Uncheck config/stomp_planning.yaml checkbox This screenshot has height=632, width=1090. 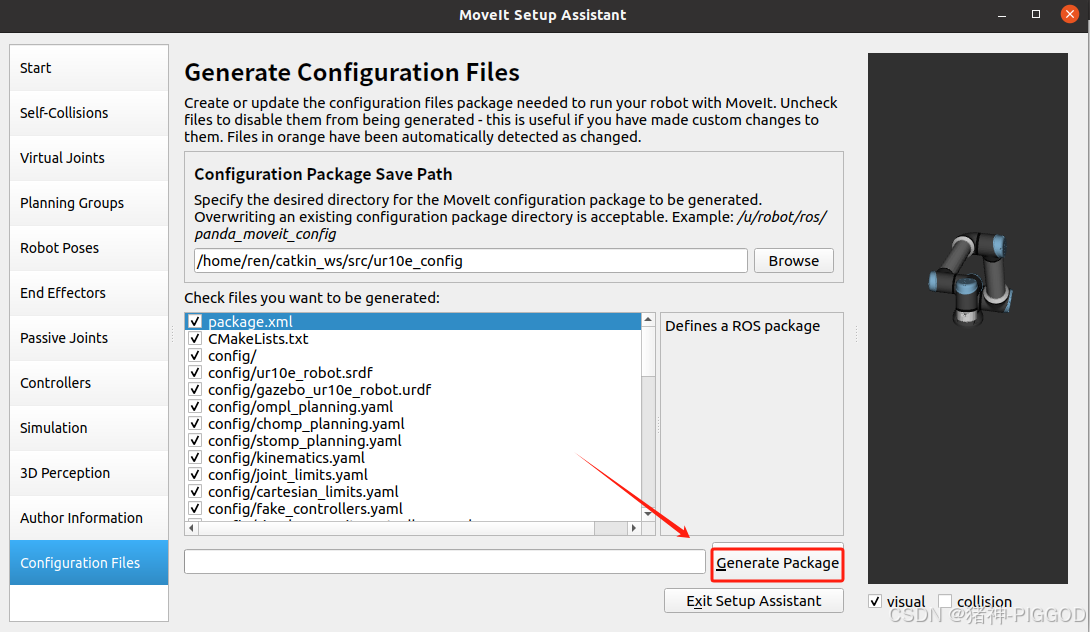click(x=195, y=441)
